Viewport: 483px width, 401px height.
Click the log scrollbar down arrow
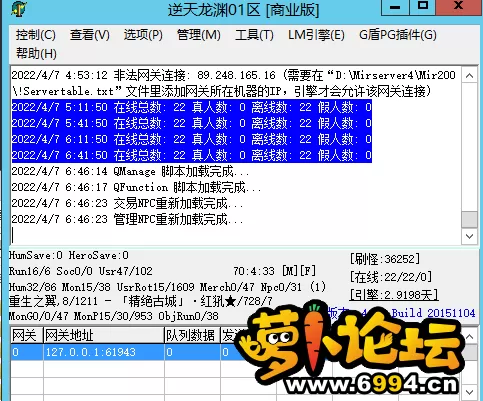tap(469, 236)
